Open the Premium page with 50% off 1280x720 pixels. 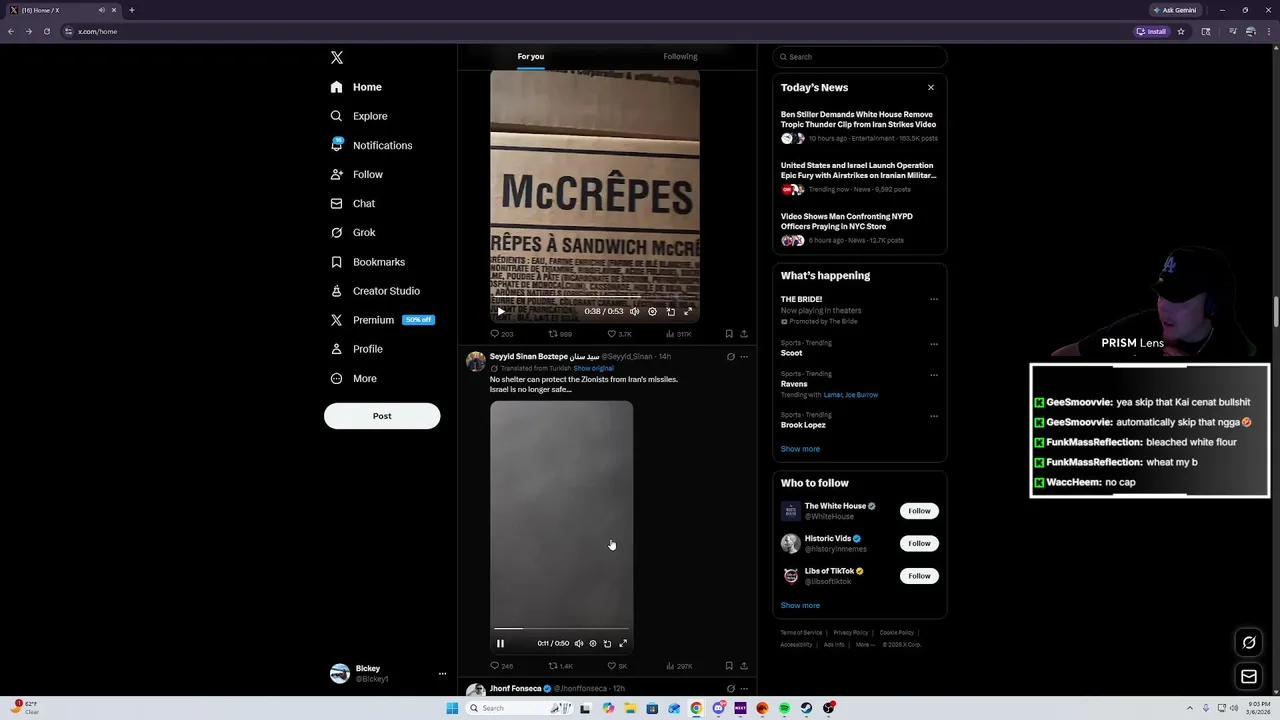pyautogui.click(x=381, y=320)
